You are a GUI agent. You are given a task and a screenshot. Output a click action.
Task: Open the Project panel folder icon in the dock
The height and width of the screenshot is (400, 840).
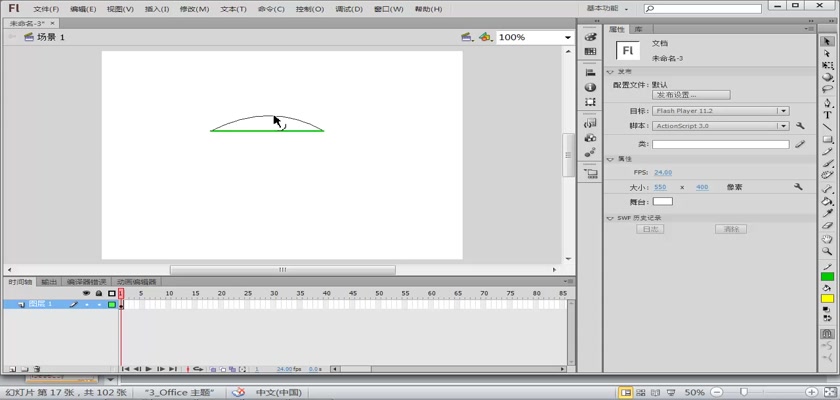coord(590,173)
